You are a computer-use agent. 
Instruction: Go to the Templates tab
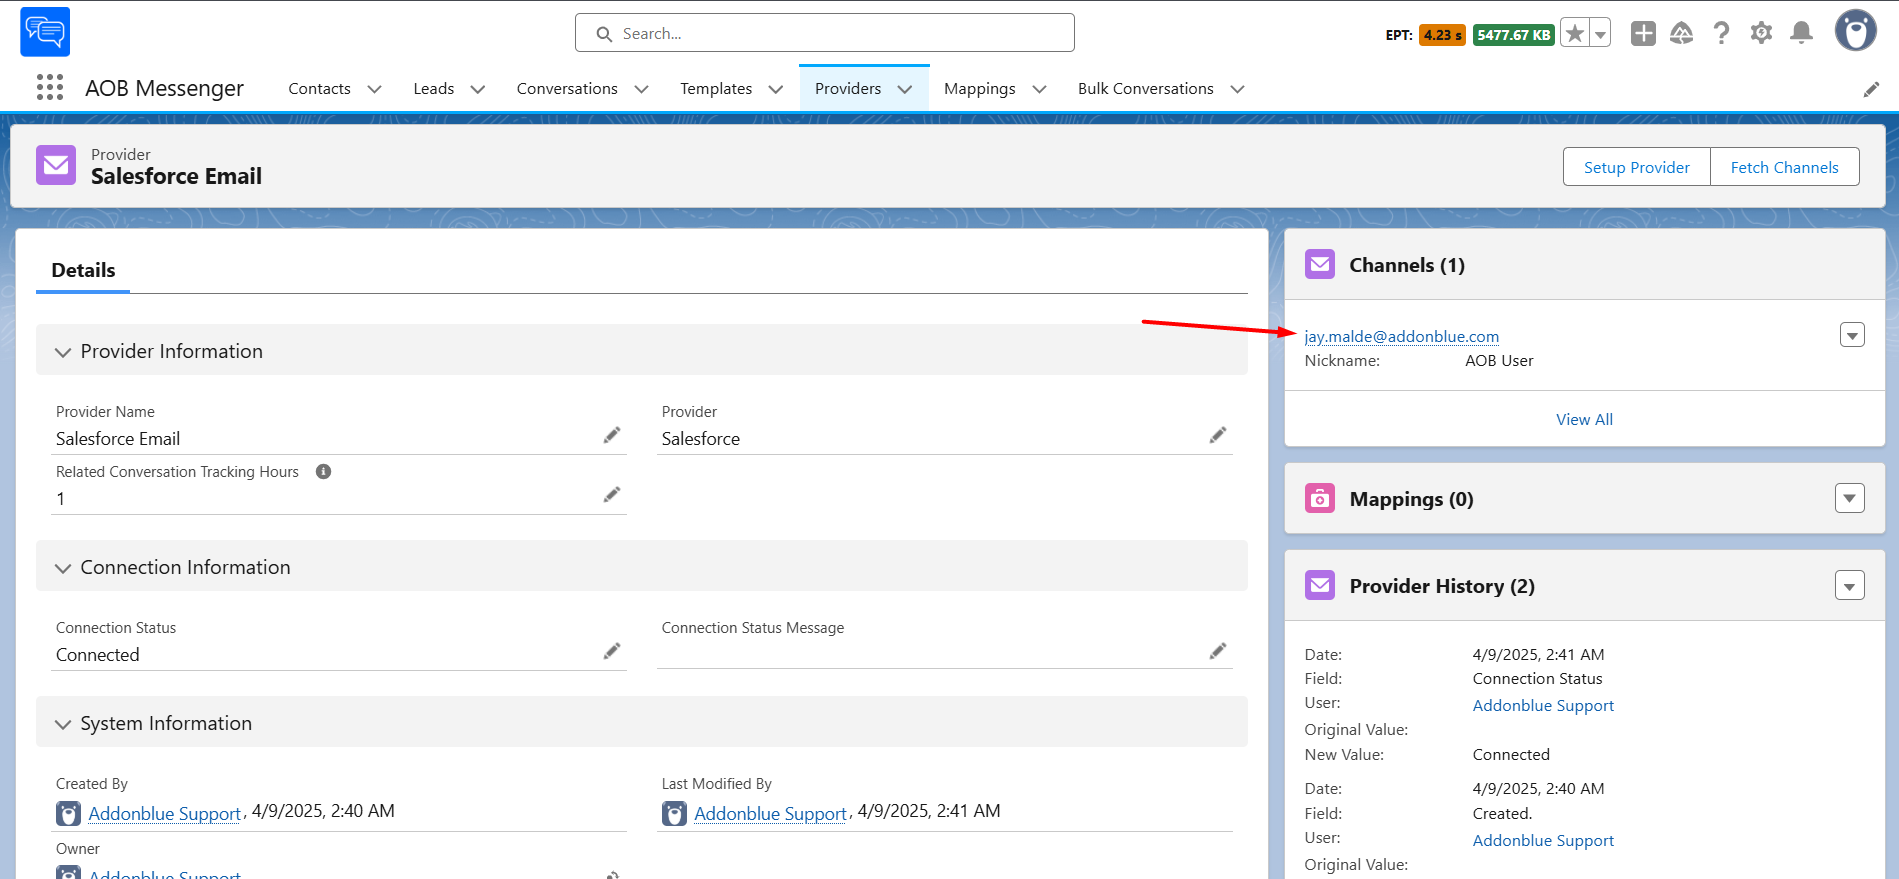pyautogui.click(x=716, y=89)
